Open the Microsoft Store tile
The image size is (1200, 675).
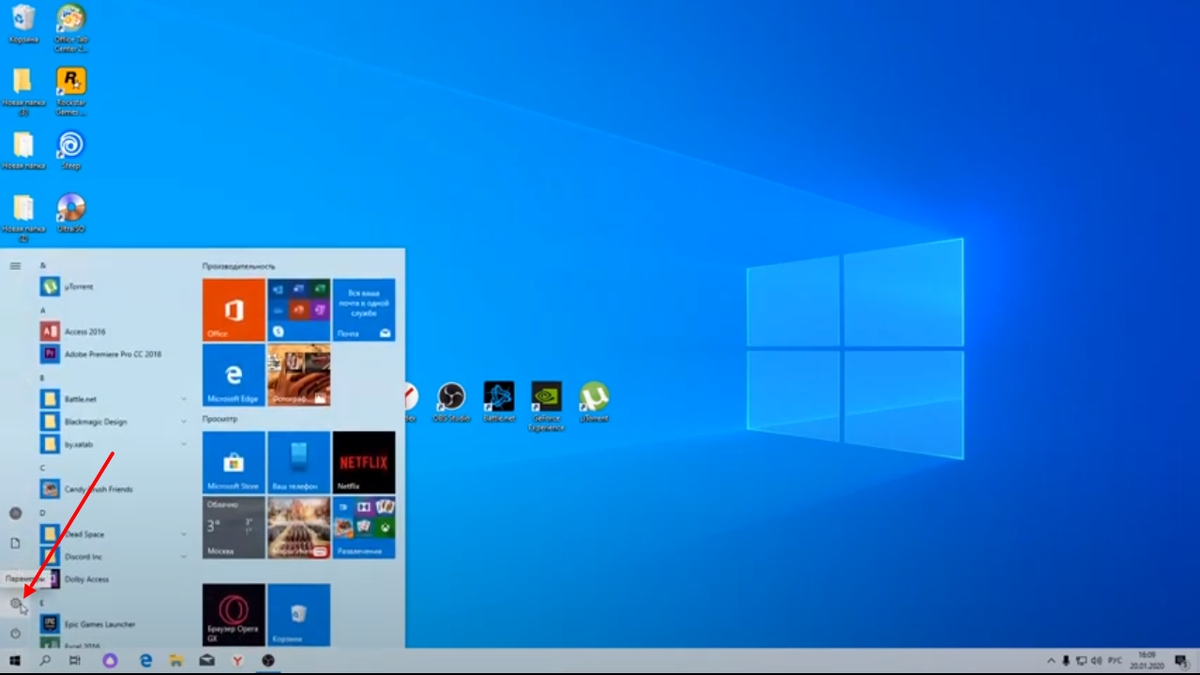click(234, 463)
